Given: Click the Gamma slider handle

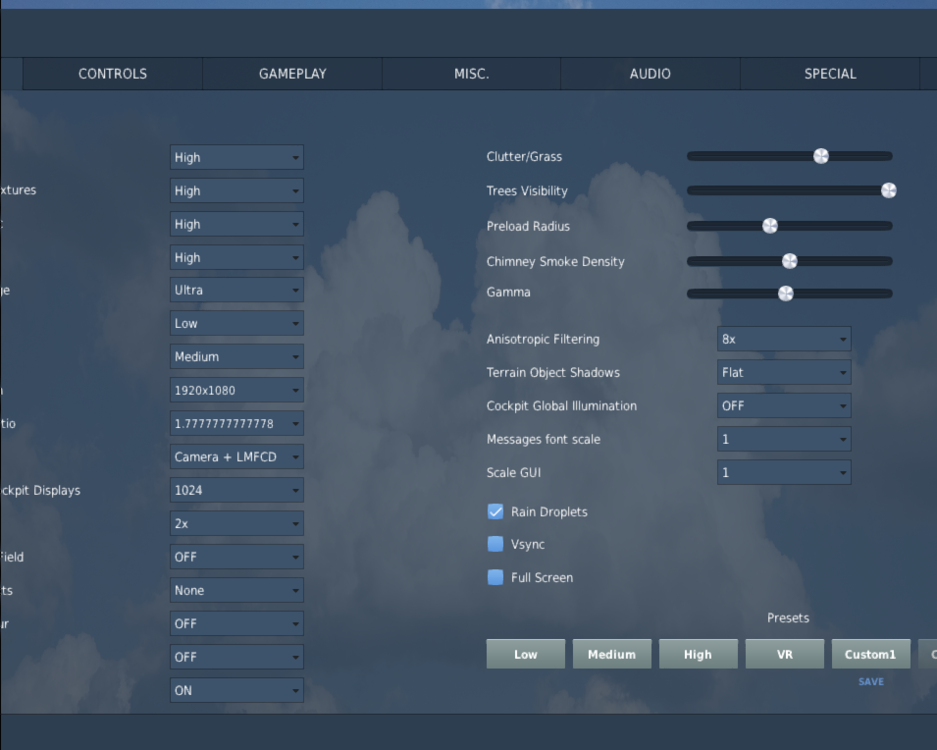Looking at the screenshot, I should click(x=785, y=293).
